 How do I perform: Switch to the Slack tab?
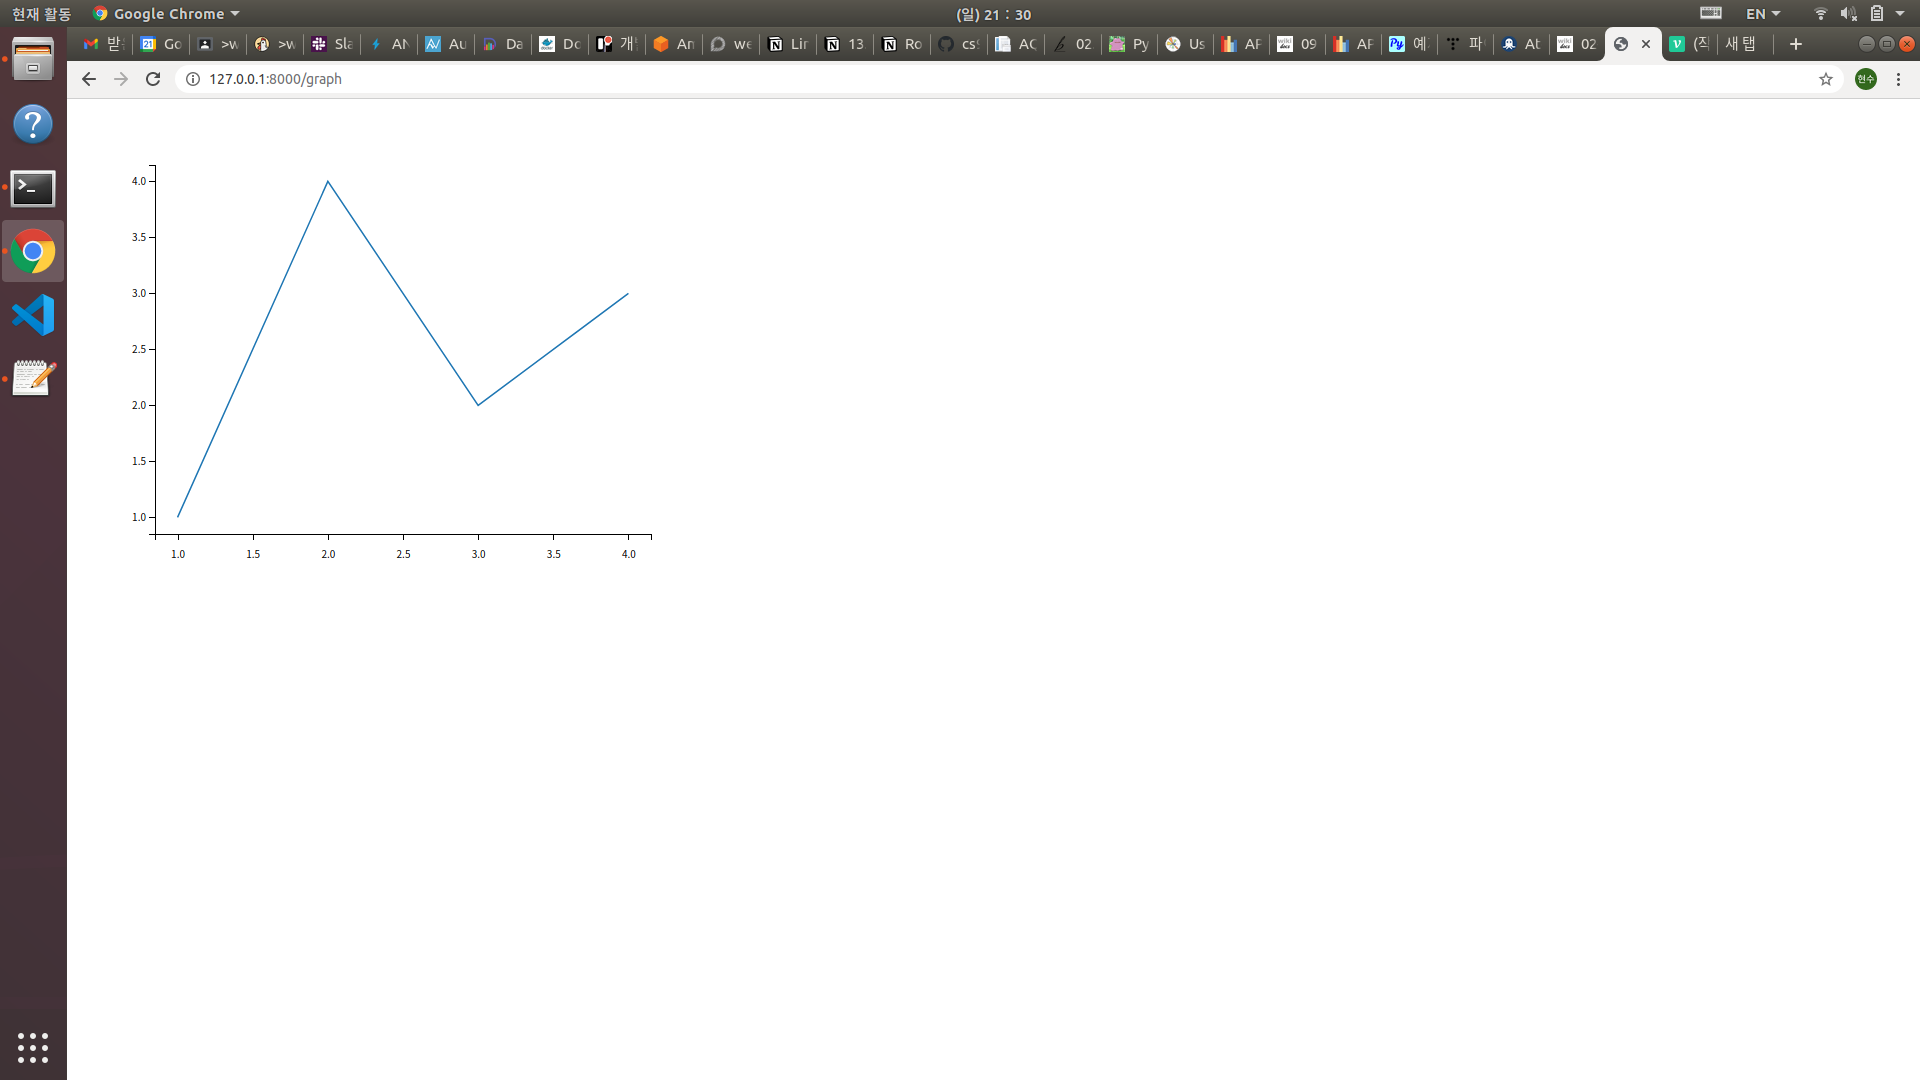(x=332, y=44)
